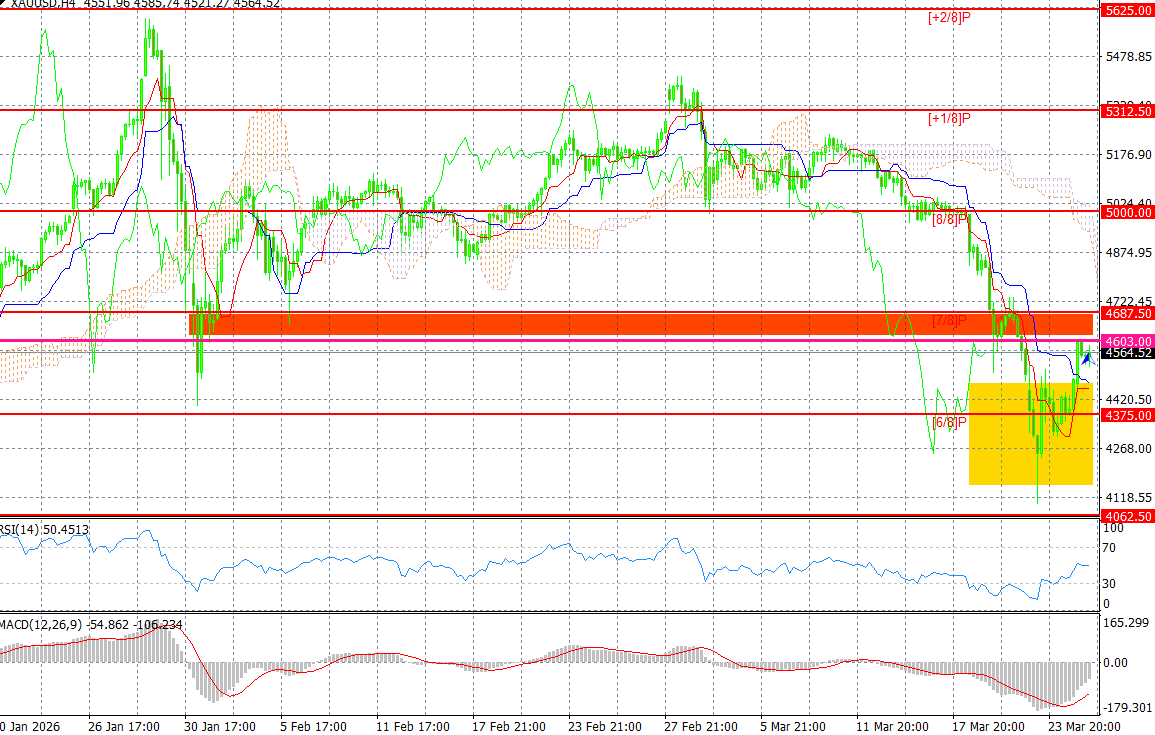Click the [+1/8]P Murrey level label
The image size is (1155, 735).
coord(949,118)
